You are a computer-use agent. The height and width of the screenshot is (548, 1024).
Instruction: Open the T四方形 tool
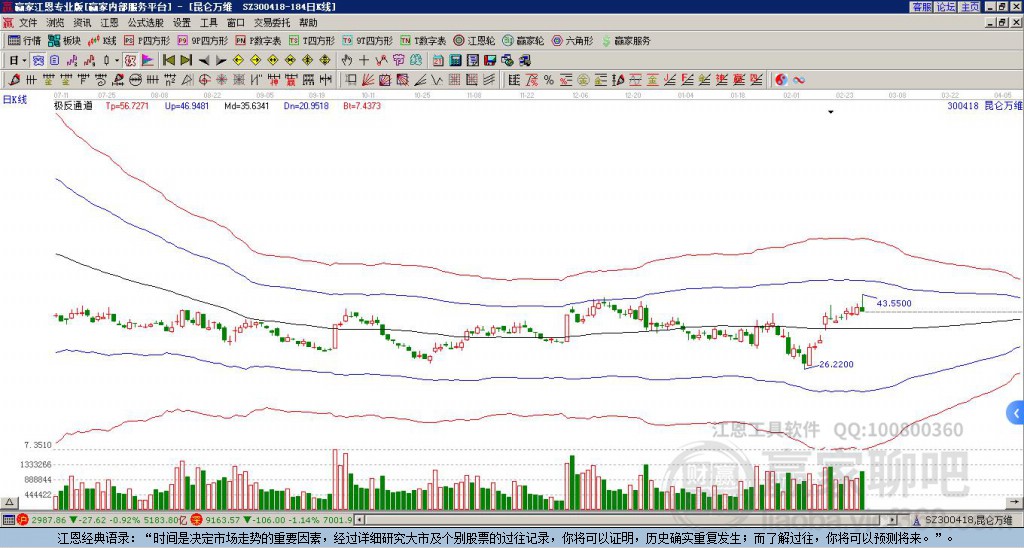coord(312,40)
